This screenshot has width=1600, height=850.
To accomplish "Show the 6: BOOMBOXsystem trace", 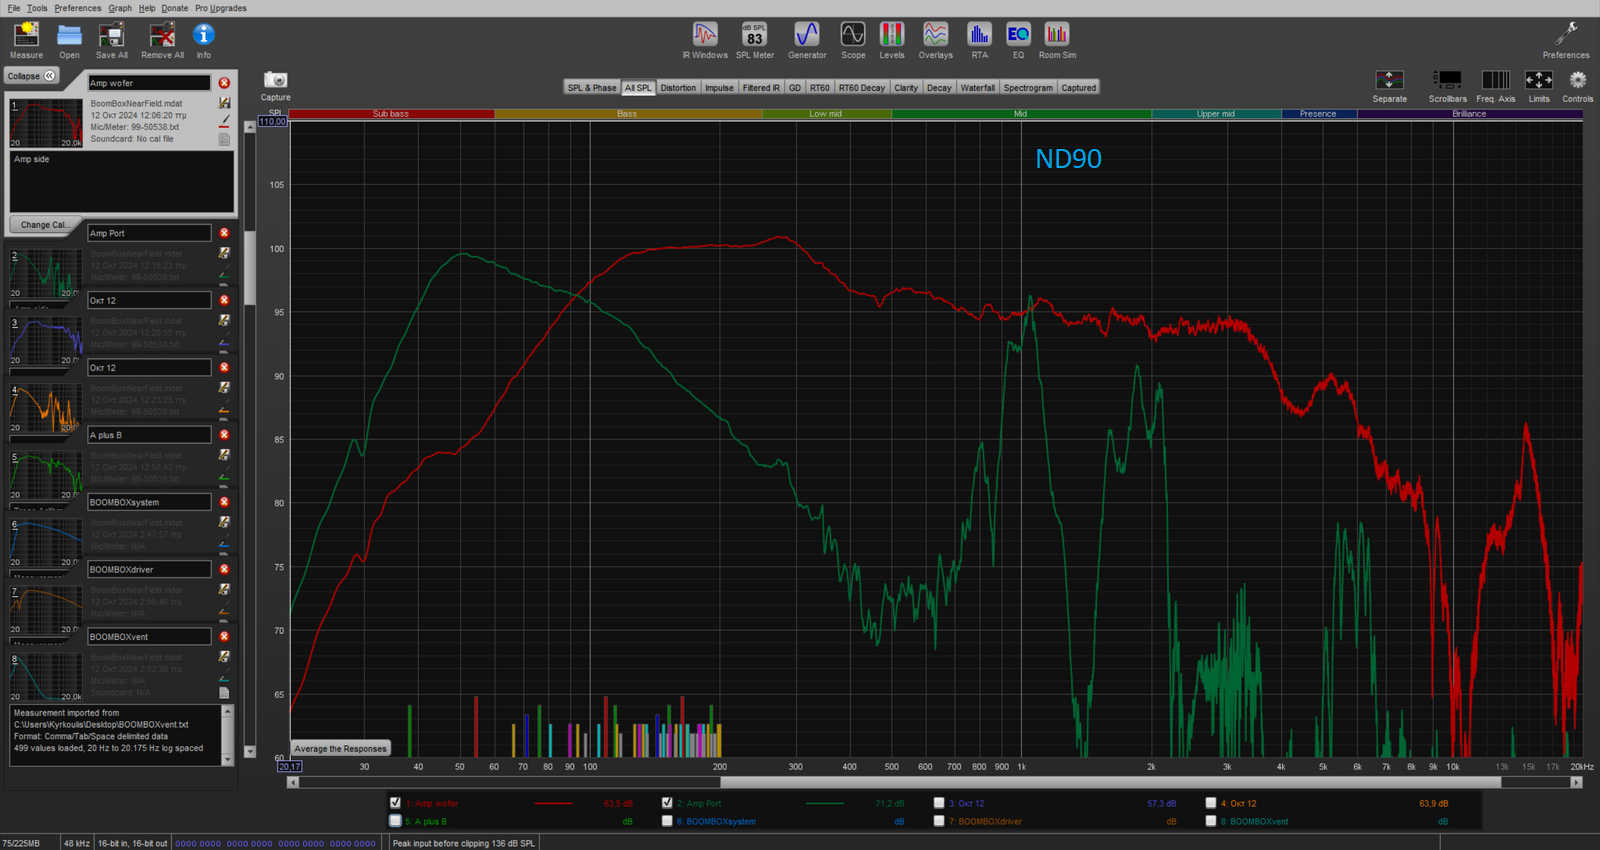I will [x=667, y=821].
